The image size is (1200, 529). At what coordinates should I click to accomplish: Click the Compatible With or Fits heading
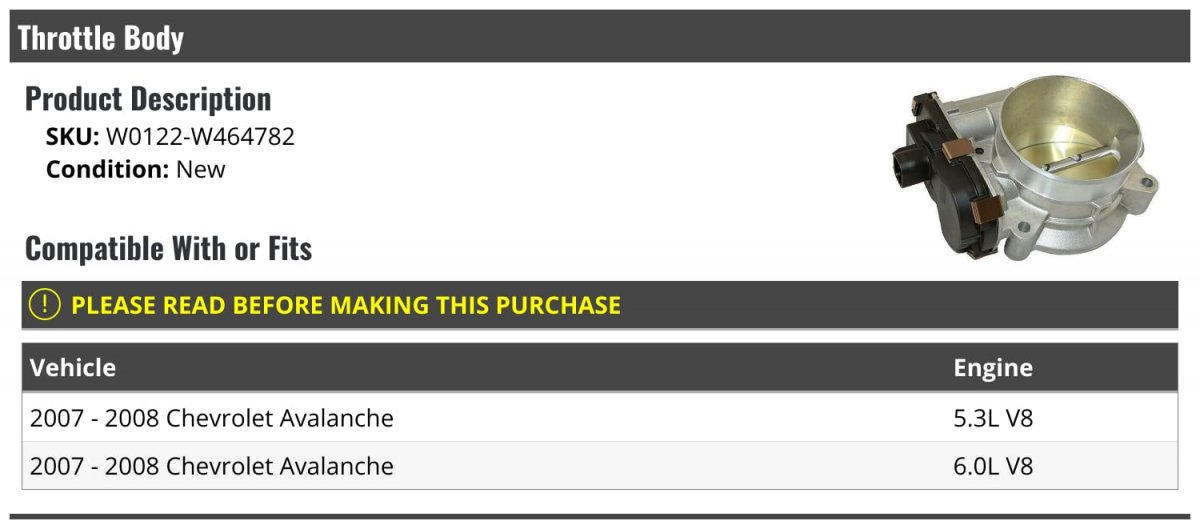point(168,248)
